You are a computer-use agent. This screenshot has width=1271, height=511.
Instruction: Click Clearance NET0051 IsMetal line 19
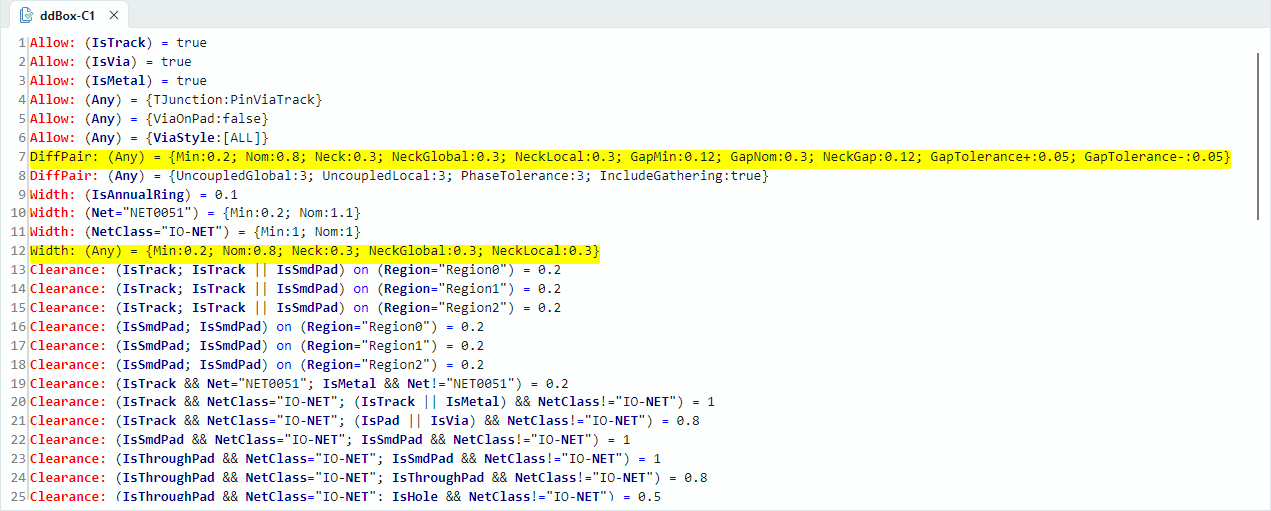tap(299, 384)
